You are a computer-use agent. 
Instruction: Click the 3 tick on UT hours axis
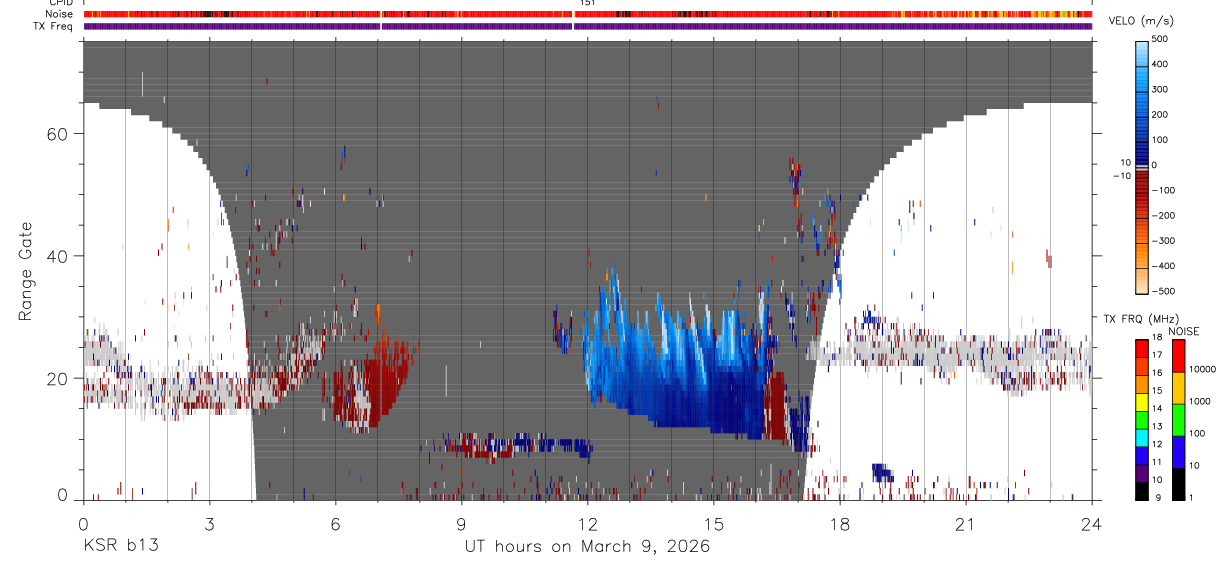(209, 524)
